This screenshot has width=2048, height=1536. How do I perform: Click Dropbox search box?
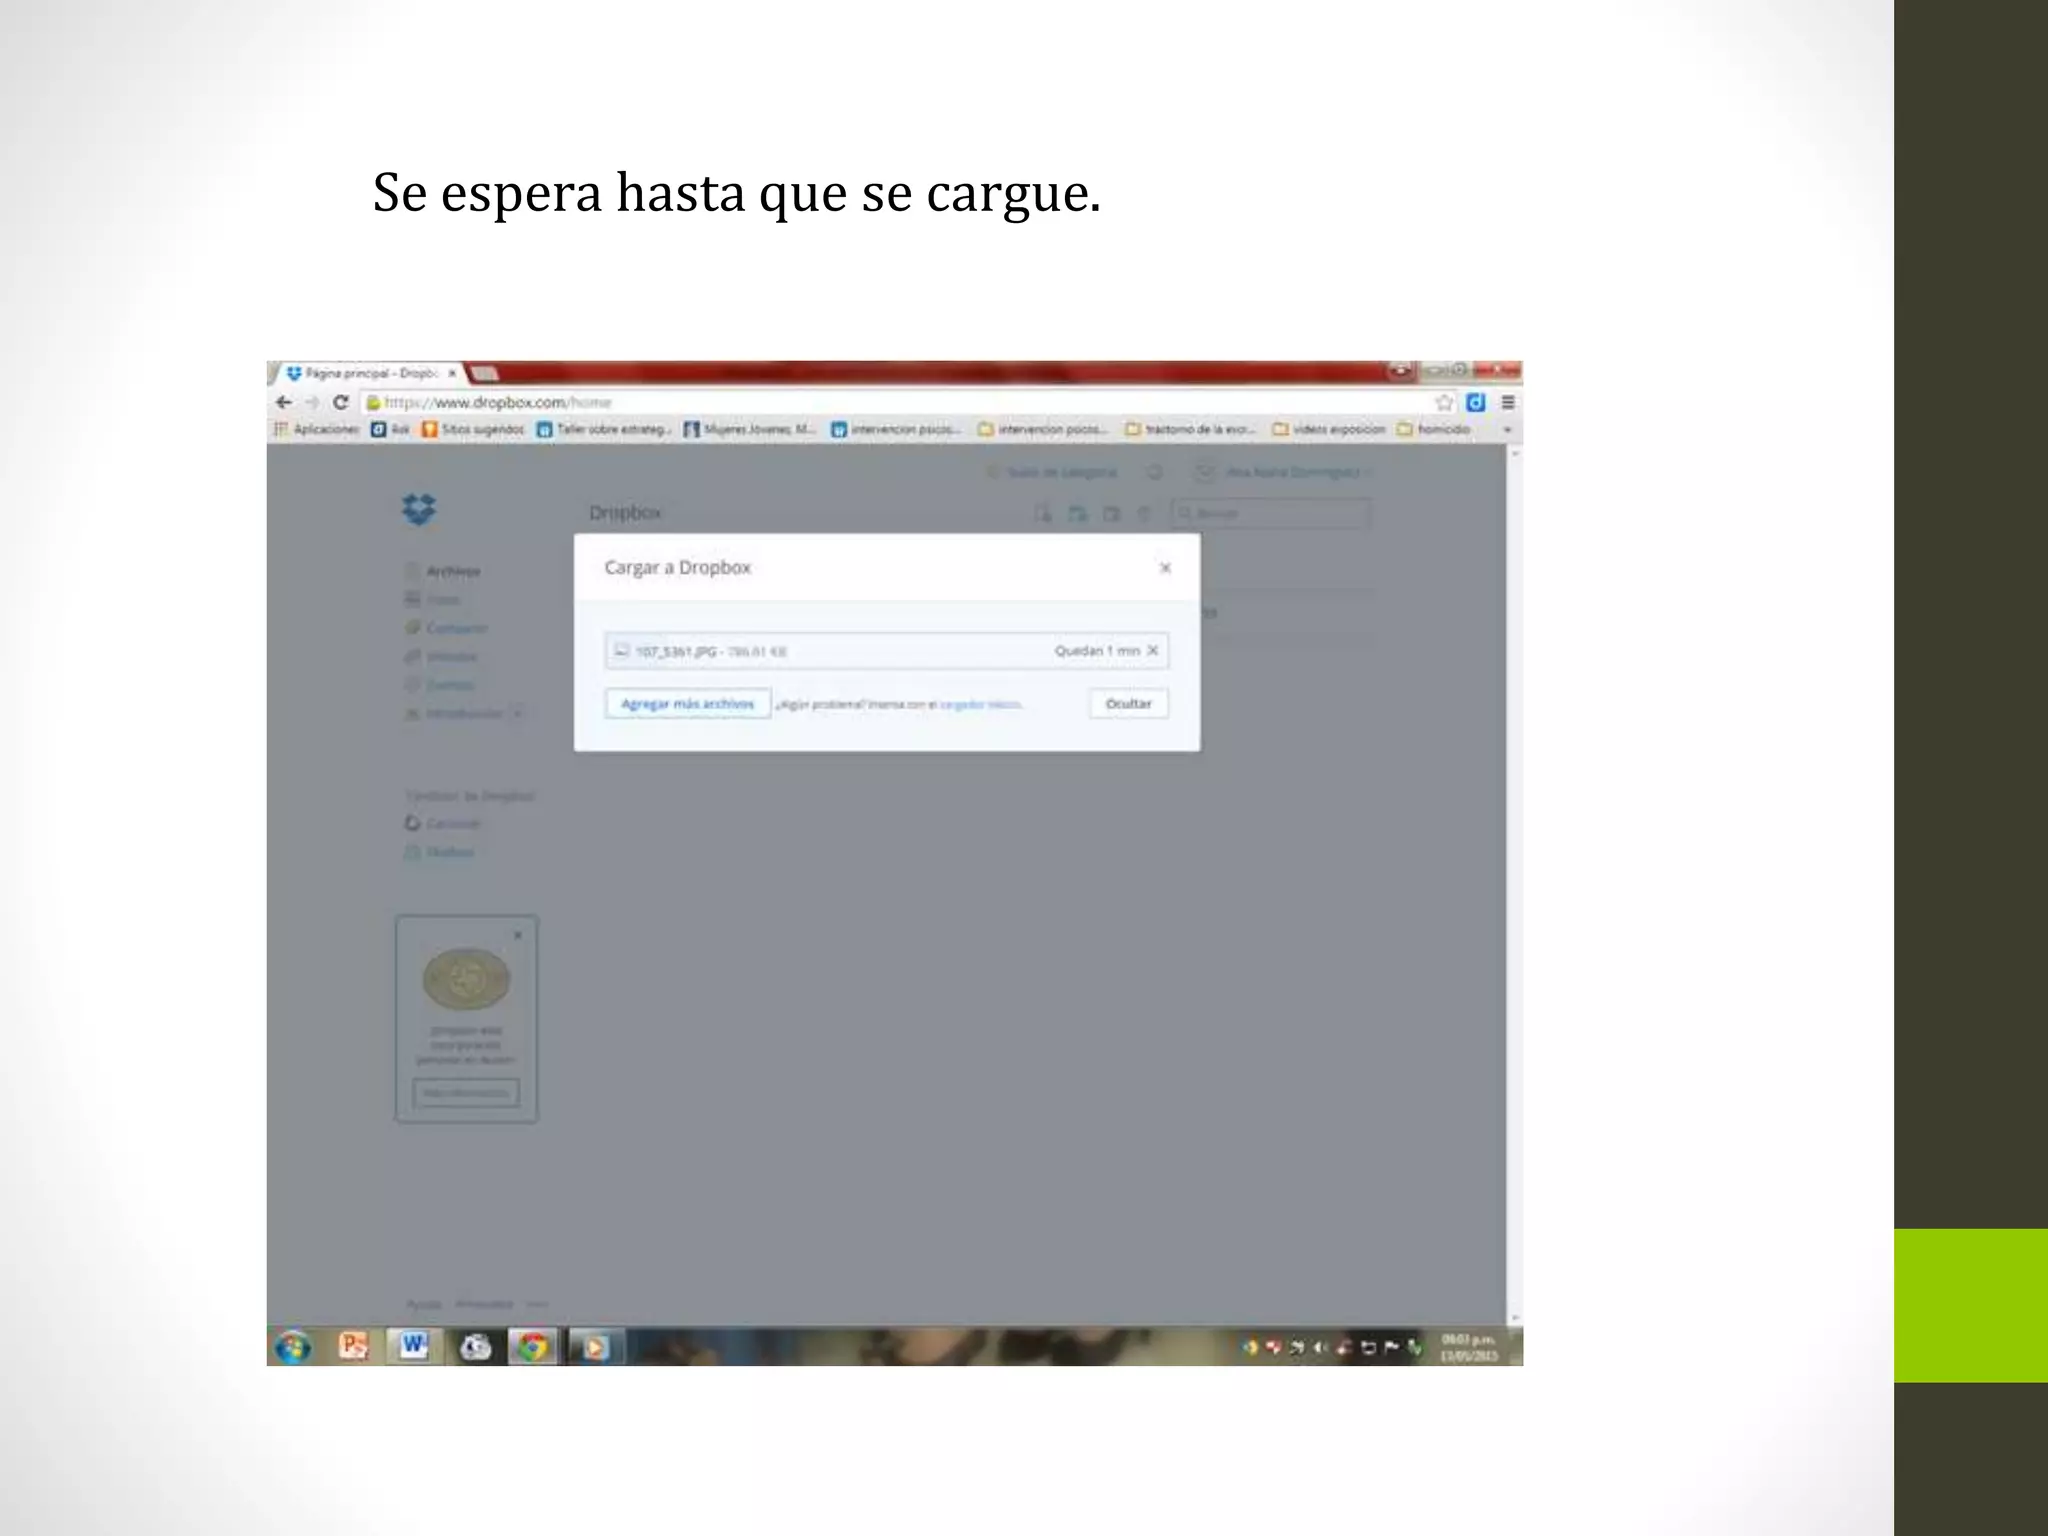(x=1270, y=513)
